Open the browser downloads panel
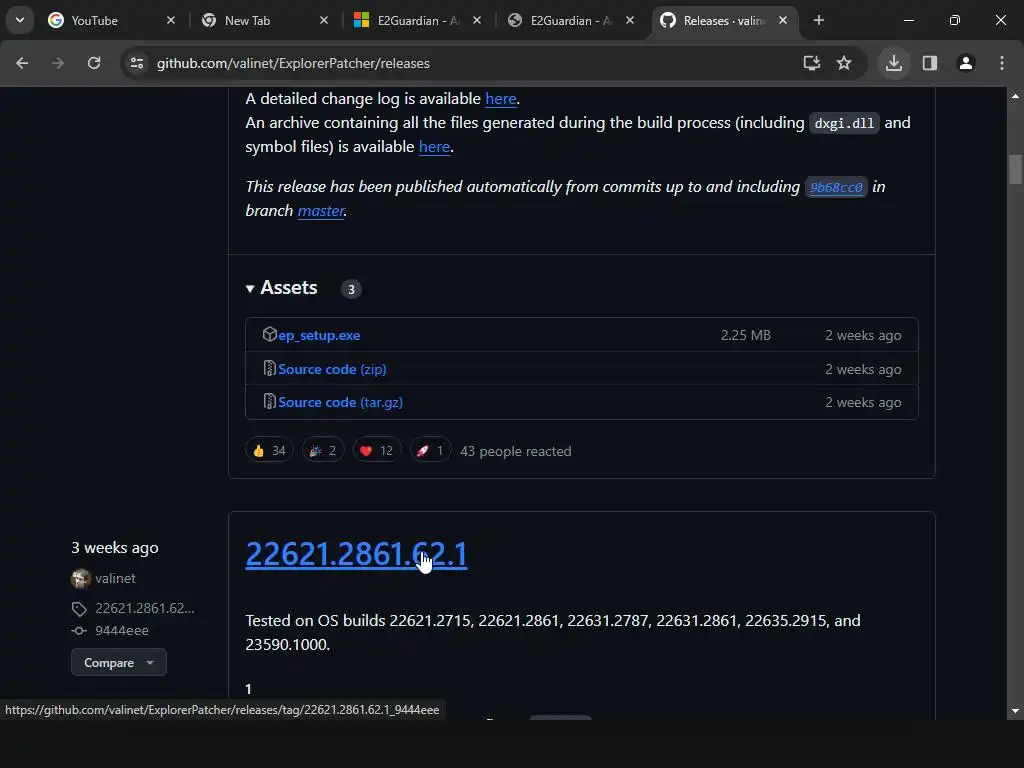 (x=893, y=63)
